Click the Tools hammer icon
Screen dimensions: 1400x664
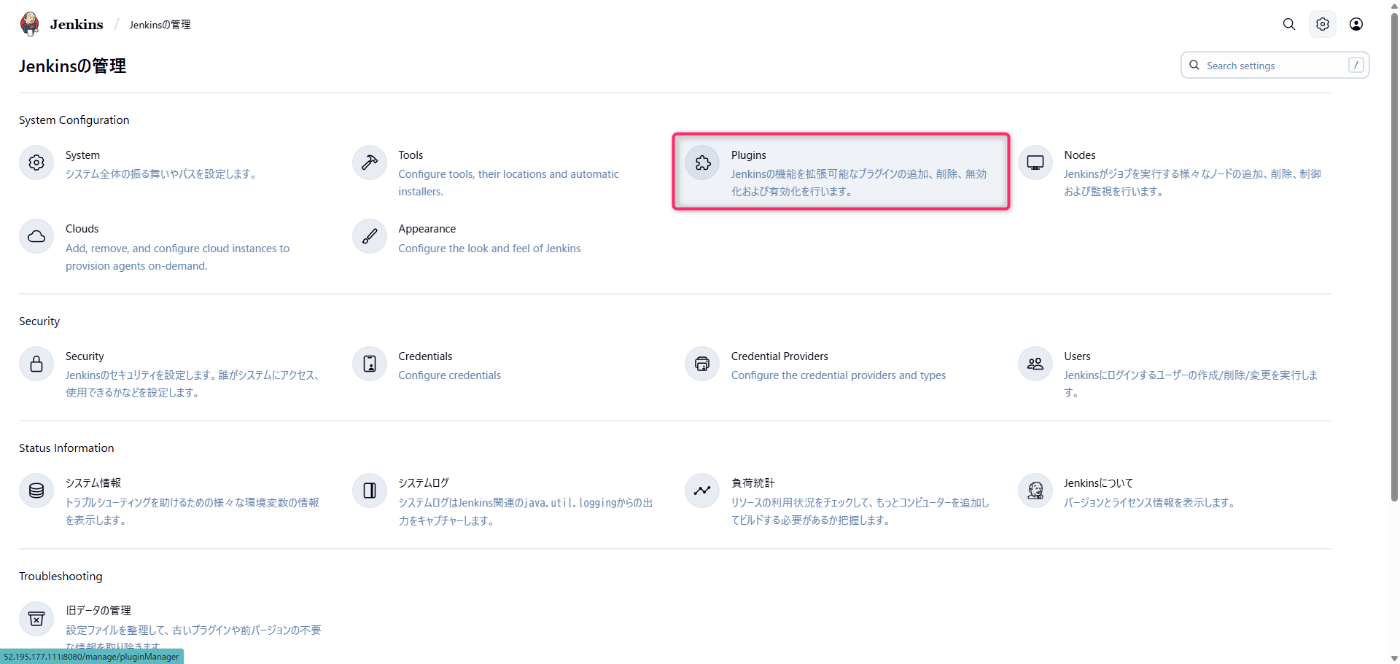[x=369, y=163]
